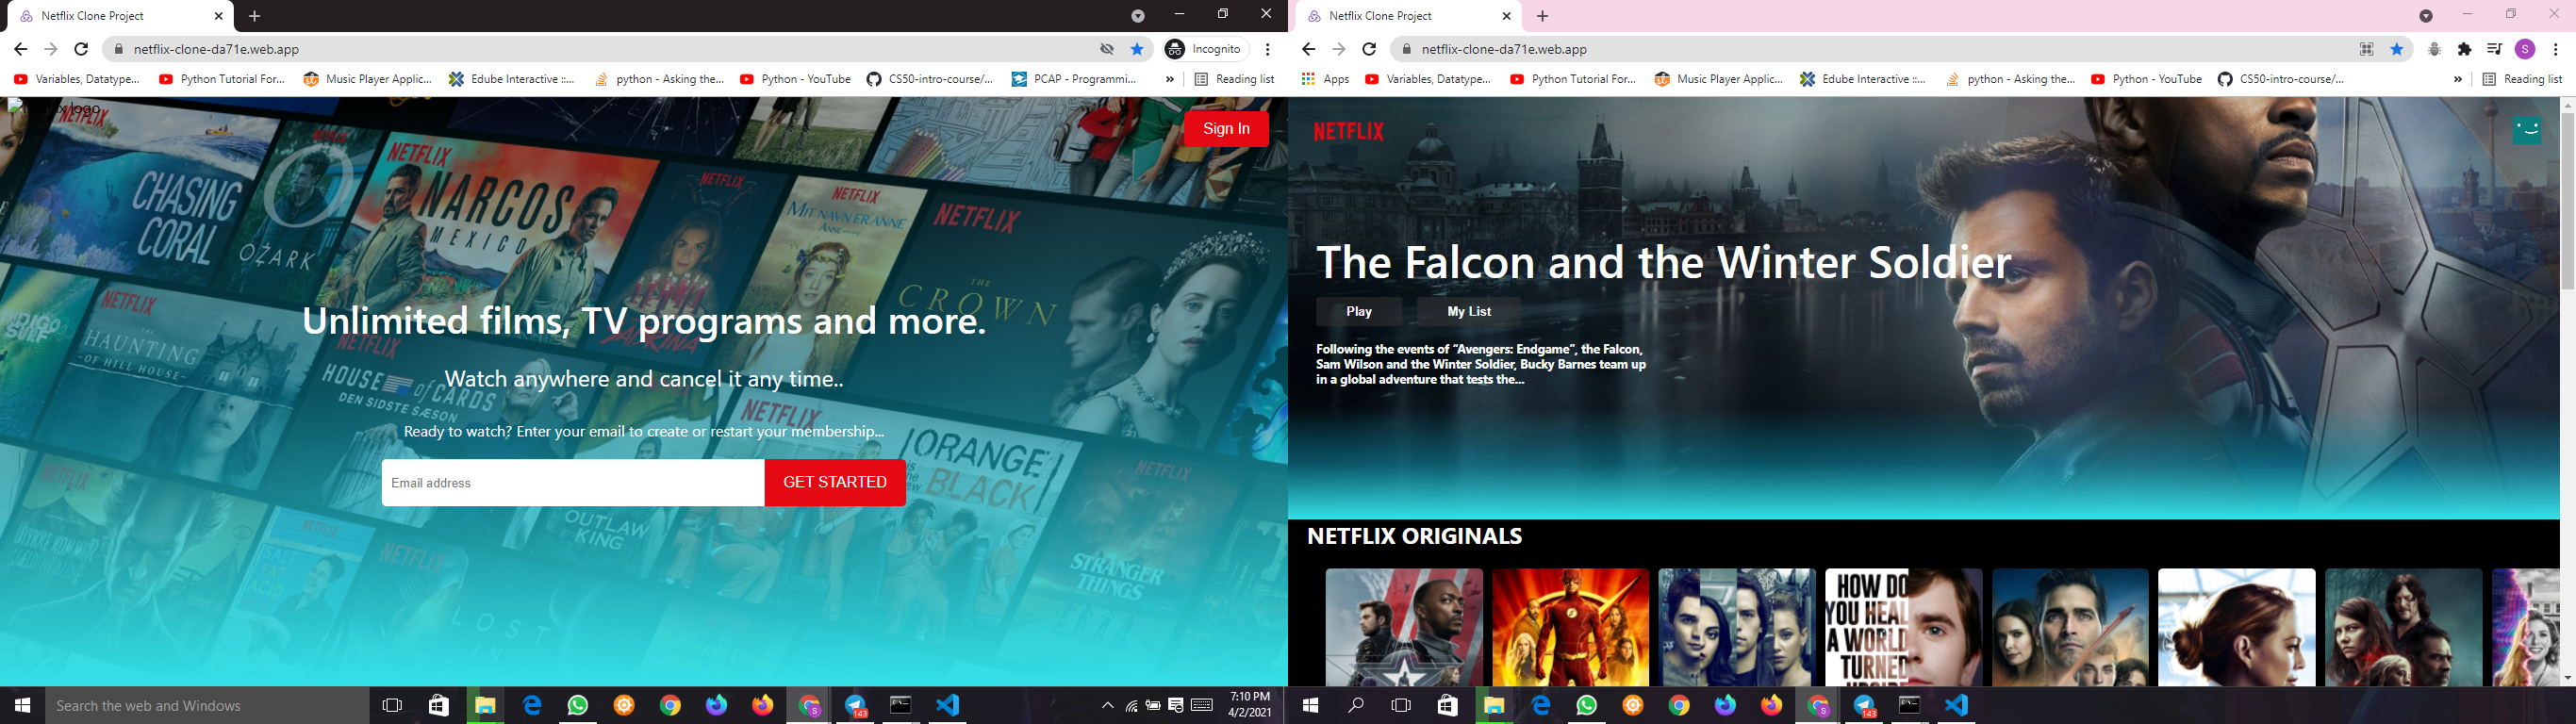Click the GET STARTED button

[x=835, y=482]
